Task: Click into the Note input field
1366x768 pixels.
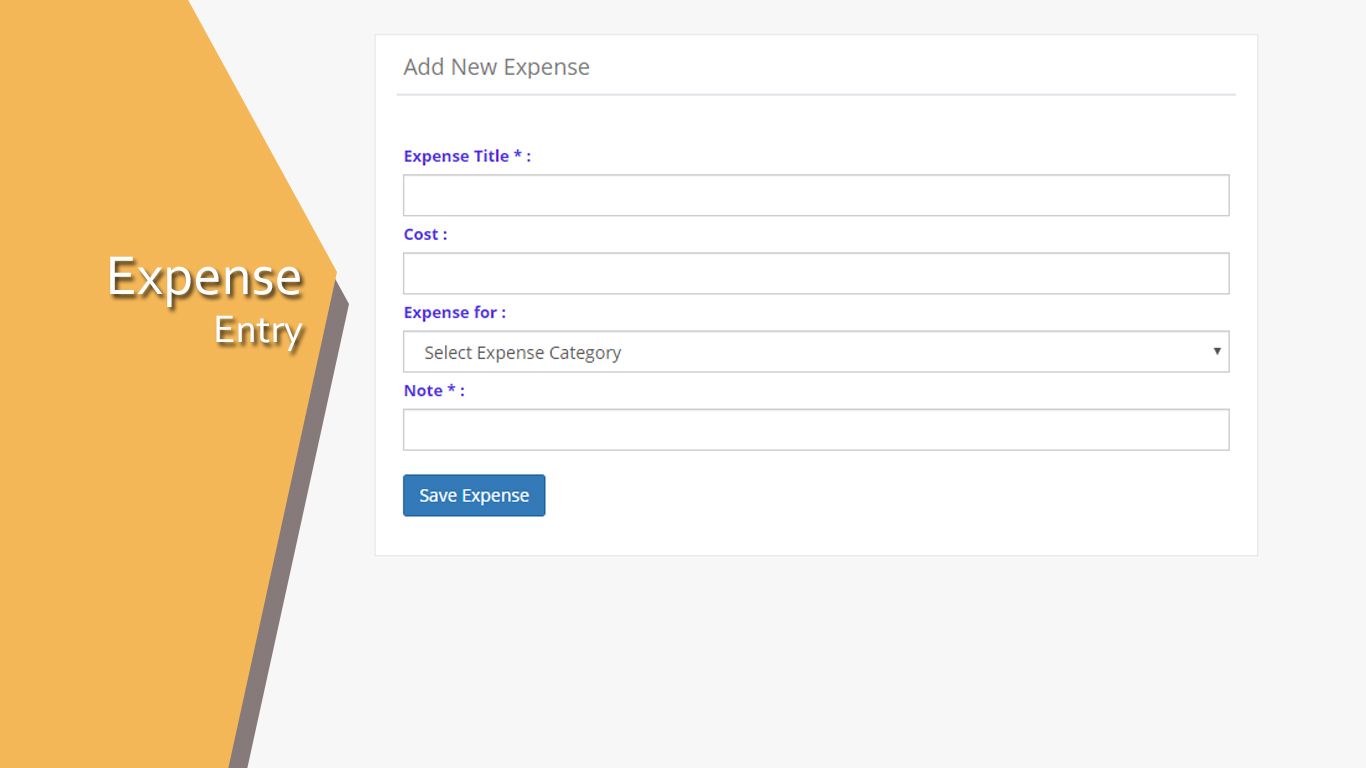Action: click(815, 430)
